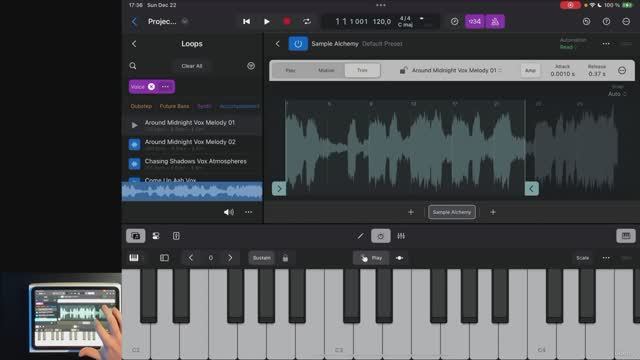This screenshot has width=640, height=360.
Task: Toggle the purple count-in 1234 button
Action: coord(474,21)
